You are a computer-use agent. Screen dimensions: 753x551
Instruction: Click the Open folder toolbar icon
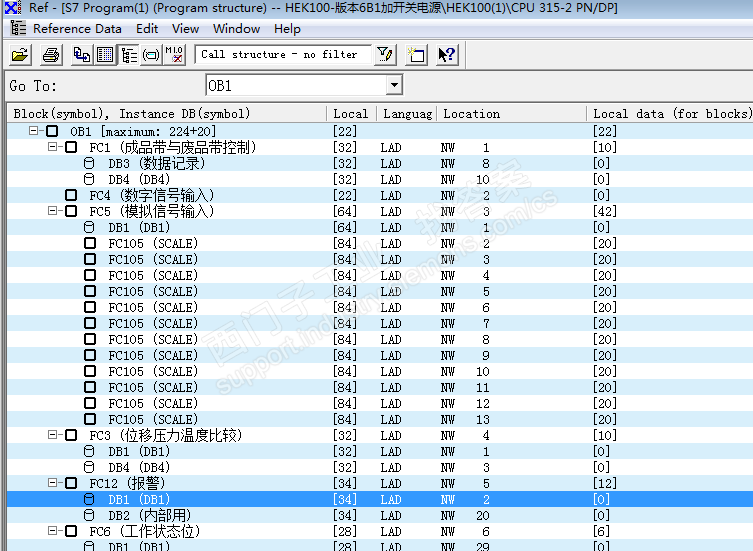20,54
